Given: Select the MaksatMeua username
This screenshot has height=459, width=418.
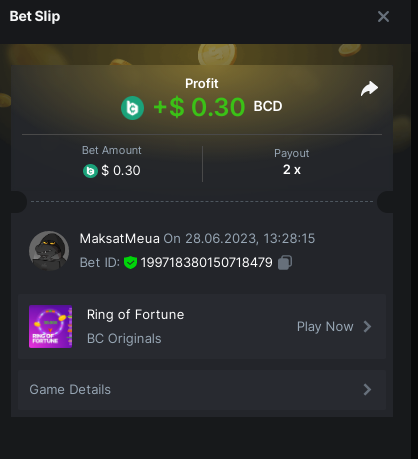Looking at the screenshot, I should pos(120,239).
